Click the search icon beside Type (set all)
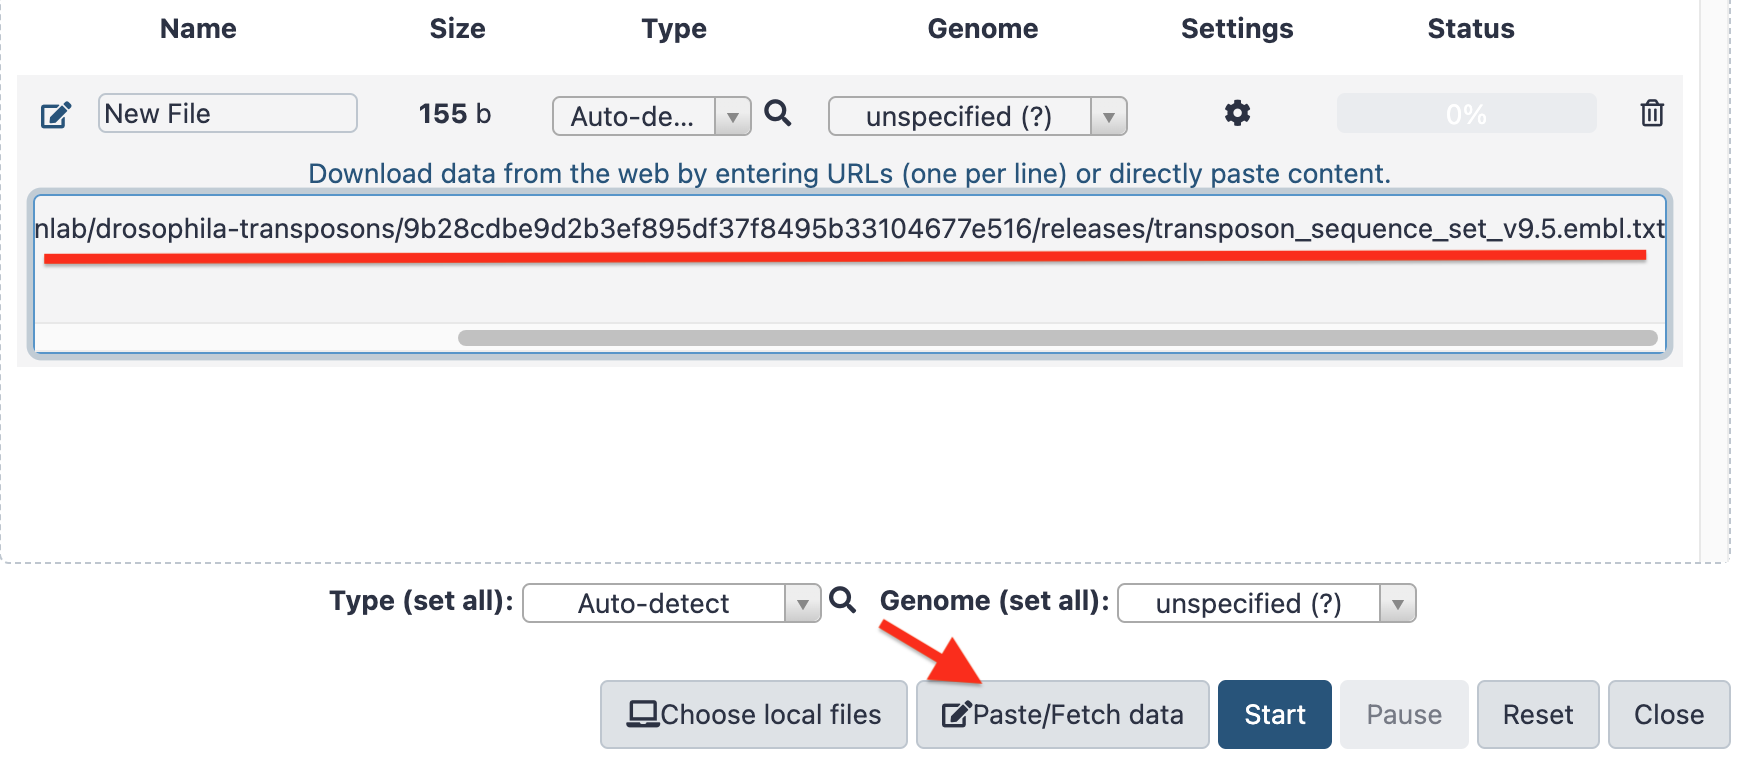 842,600
